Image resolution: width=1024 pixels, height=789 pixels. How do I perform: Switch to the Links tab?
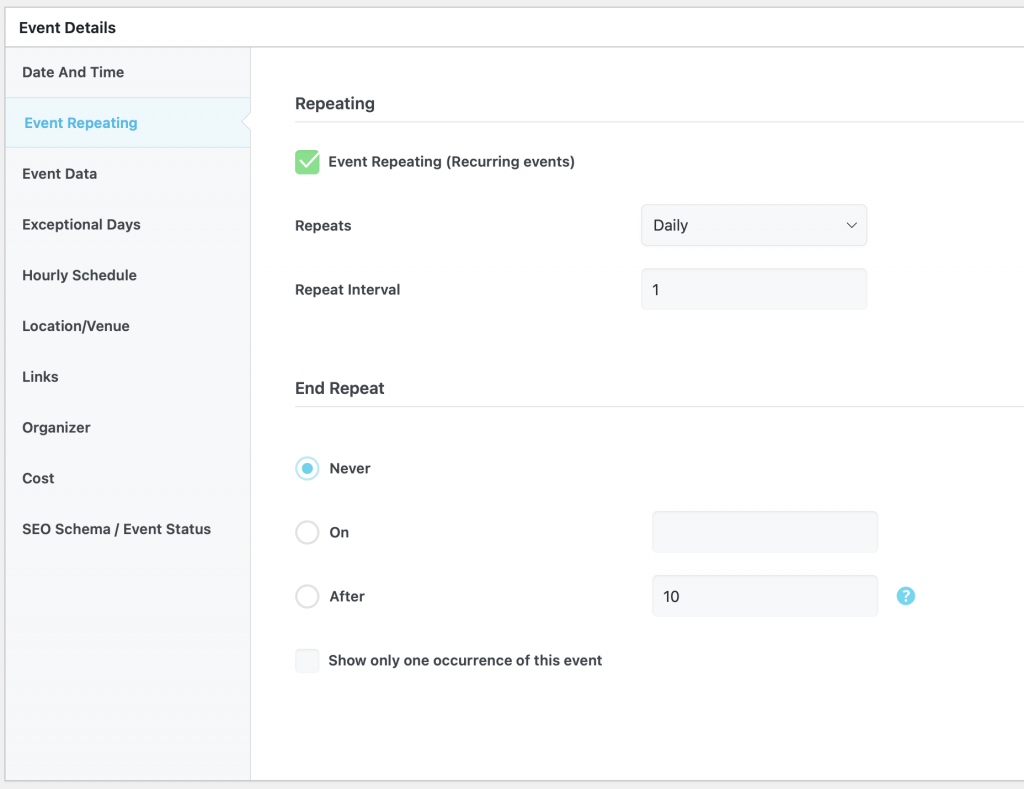coord(40,377)
